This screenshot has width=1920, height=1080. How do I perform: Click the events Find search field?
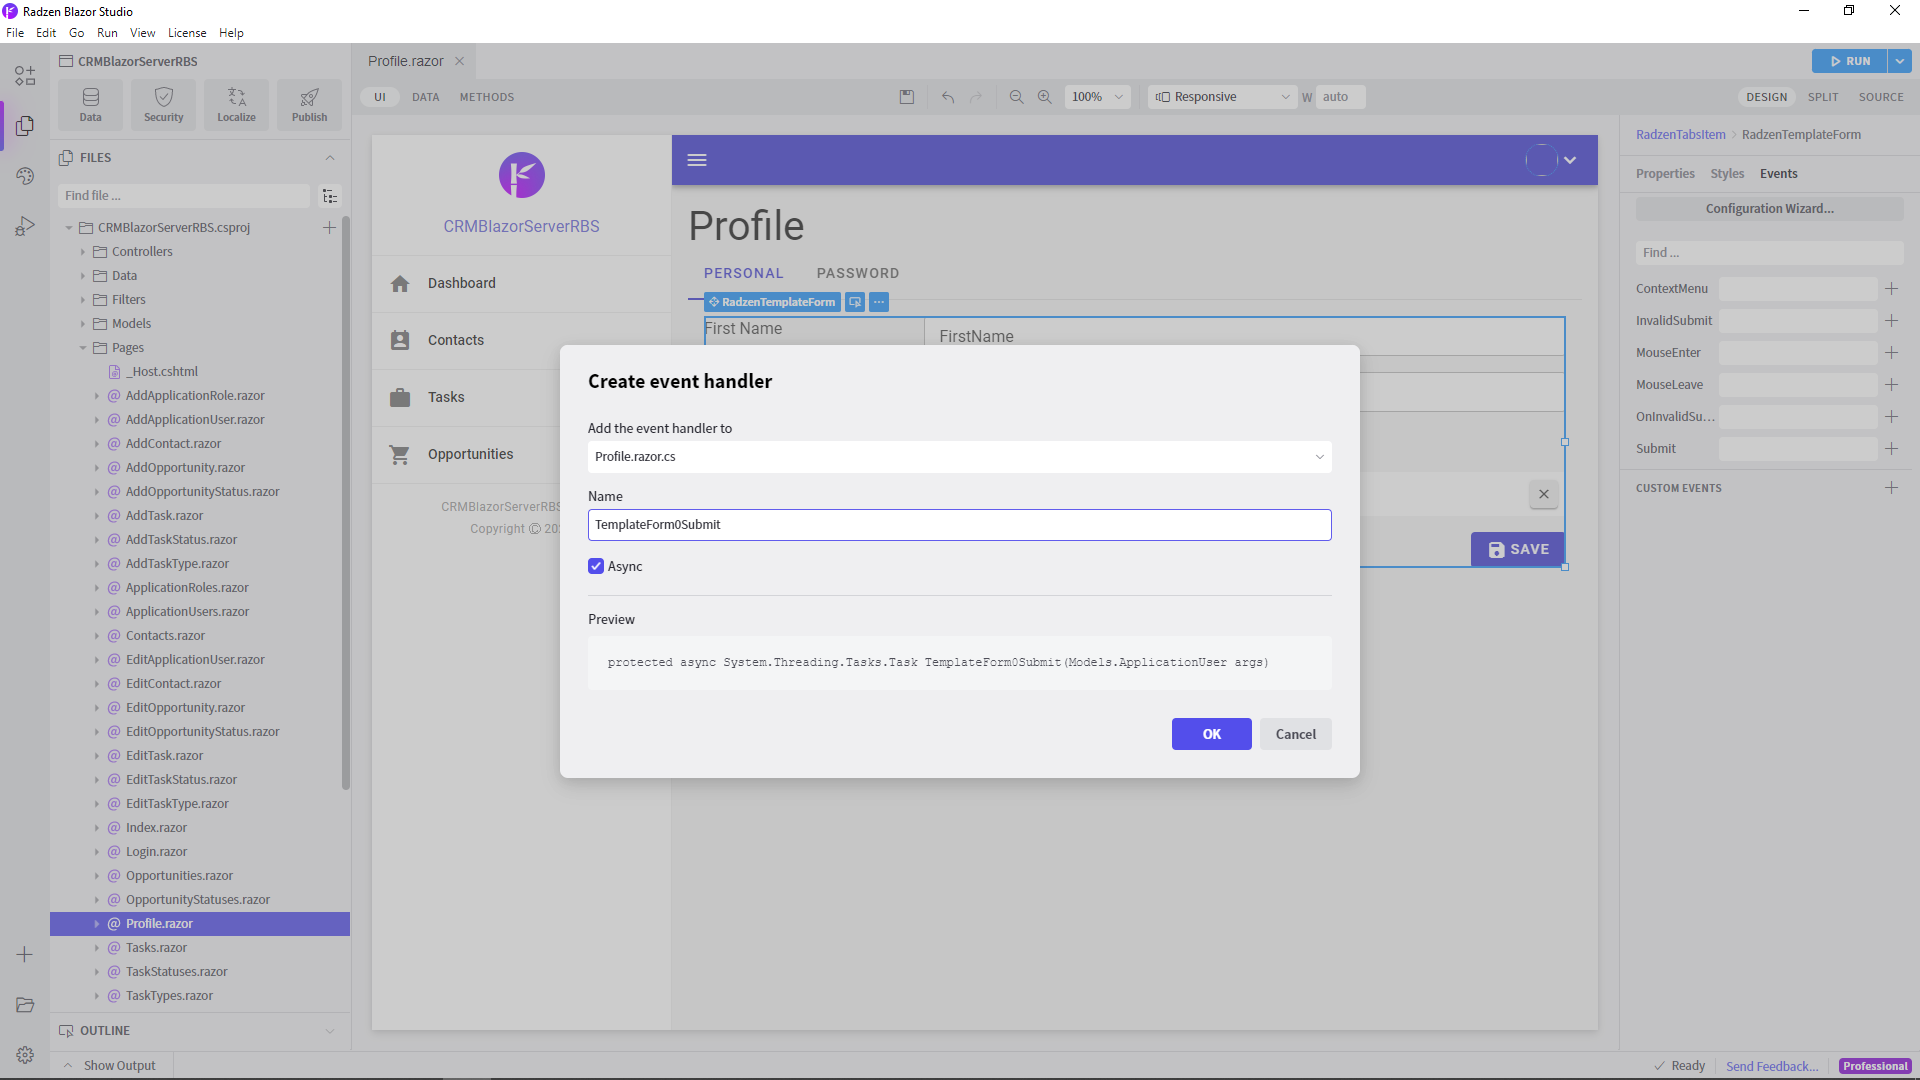[x=1770, y=253]
